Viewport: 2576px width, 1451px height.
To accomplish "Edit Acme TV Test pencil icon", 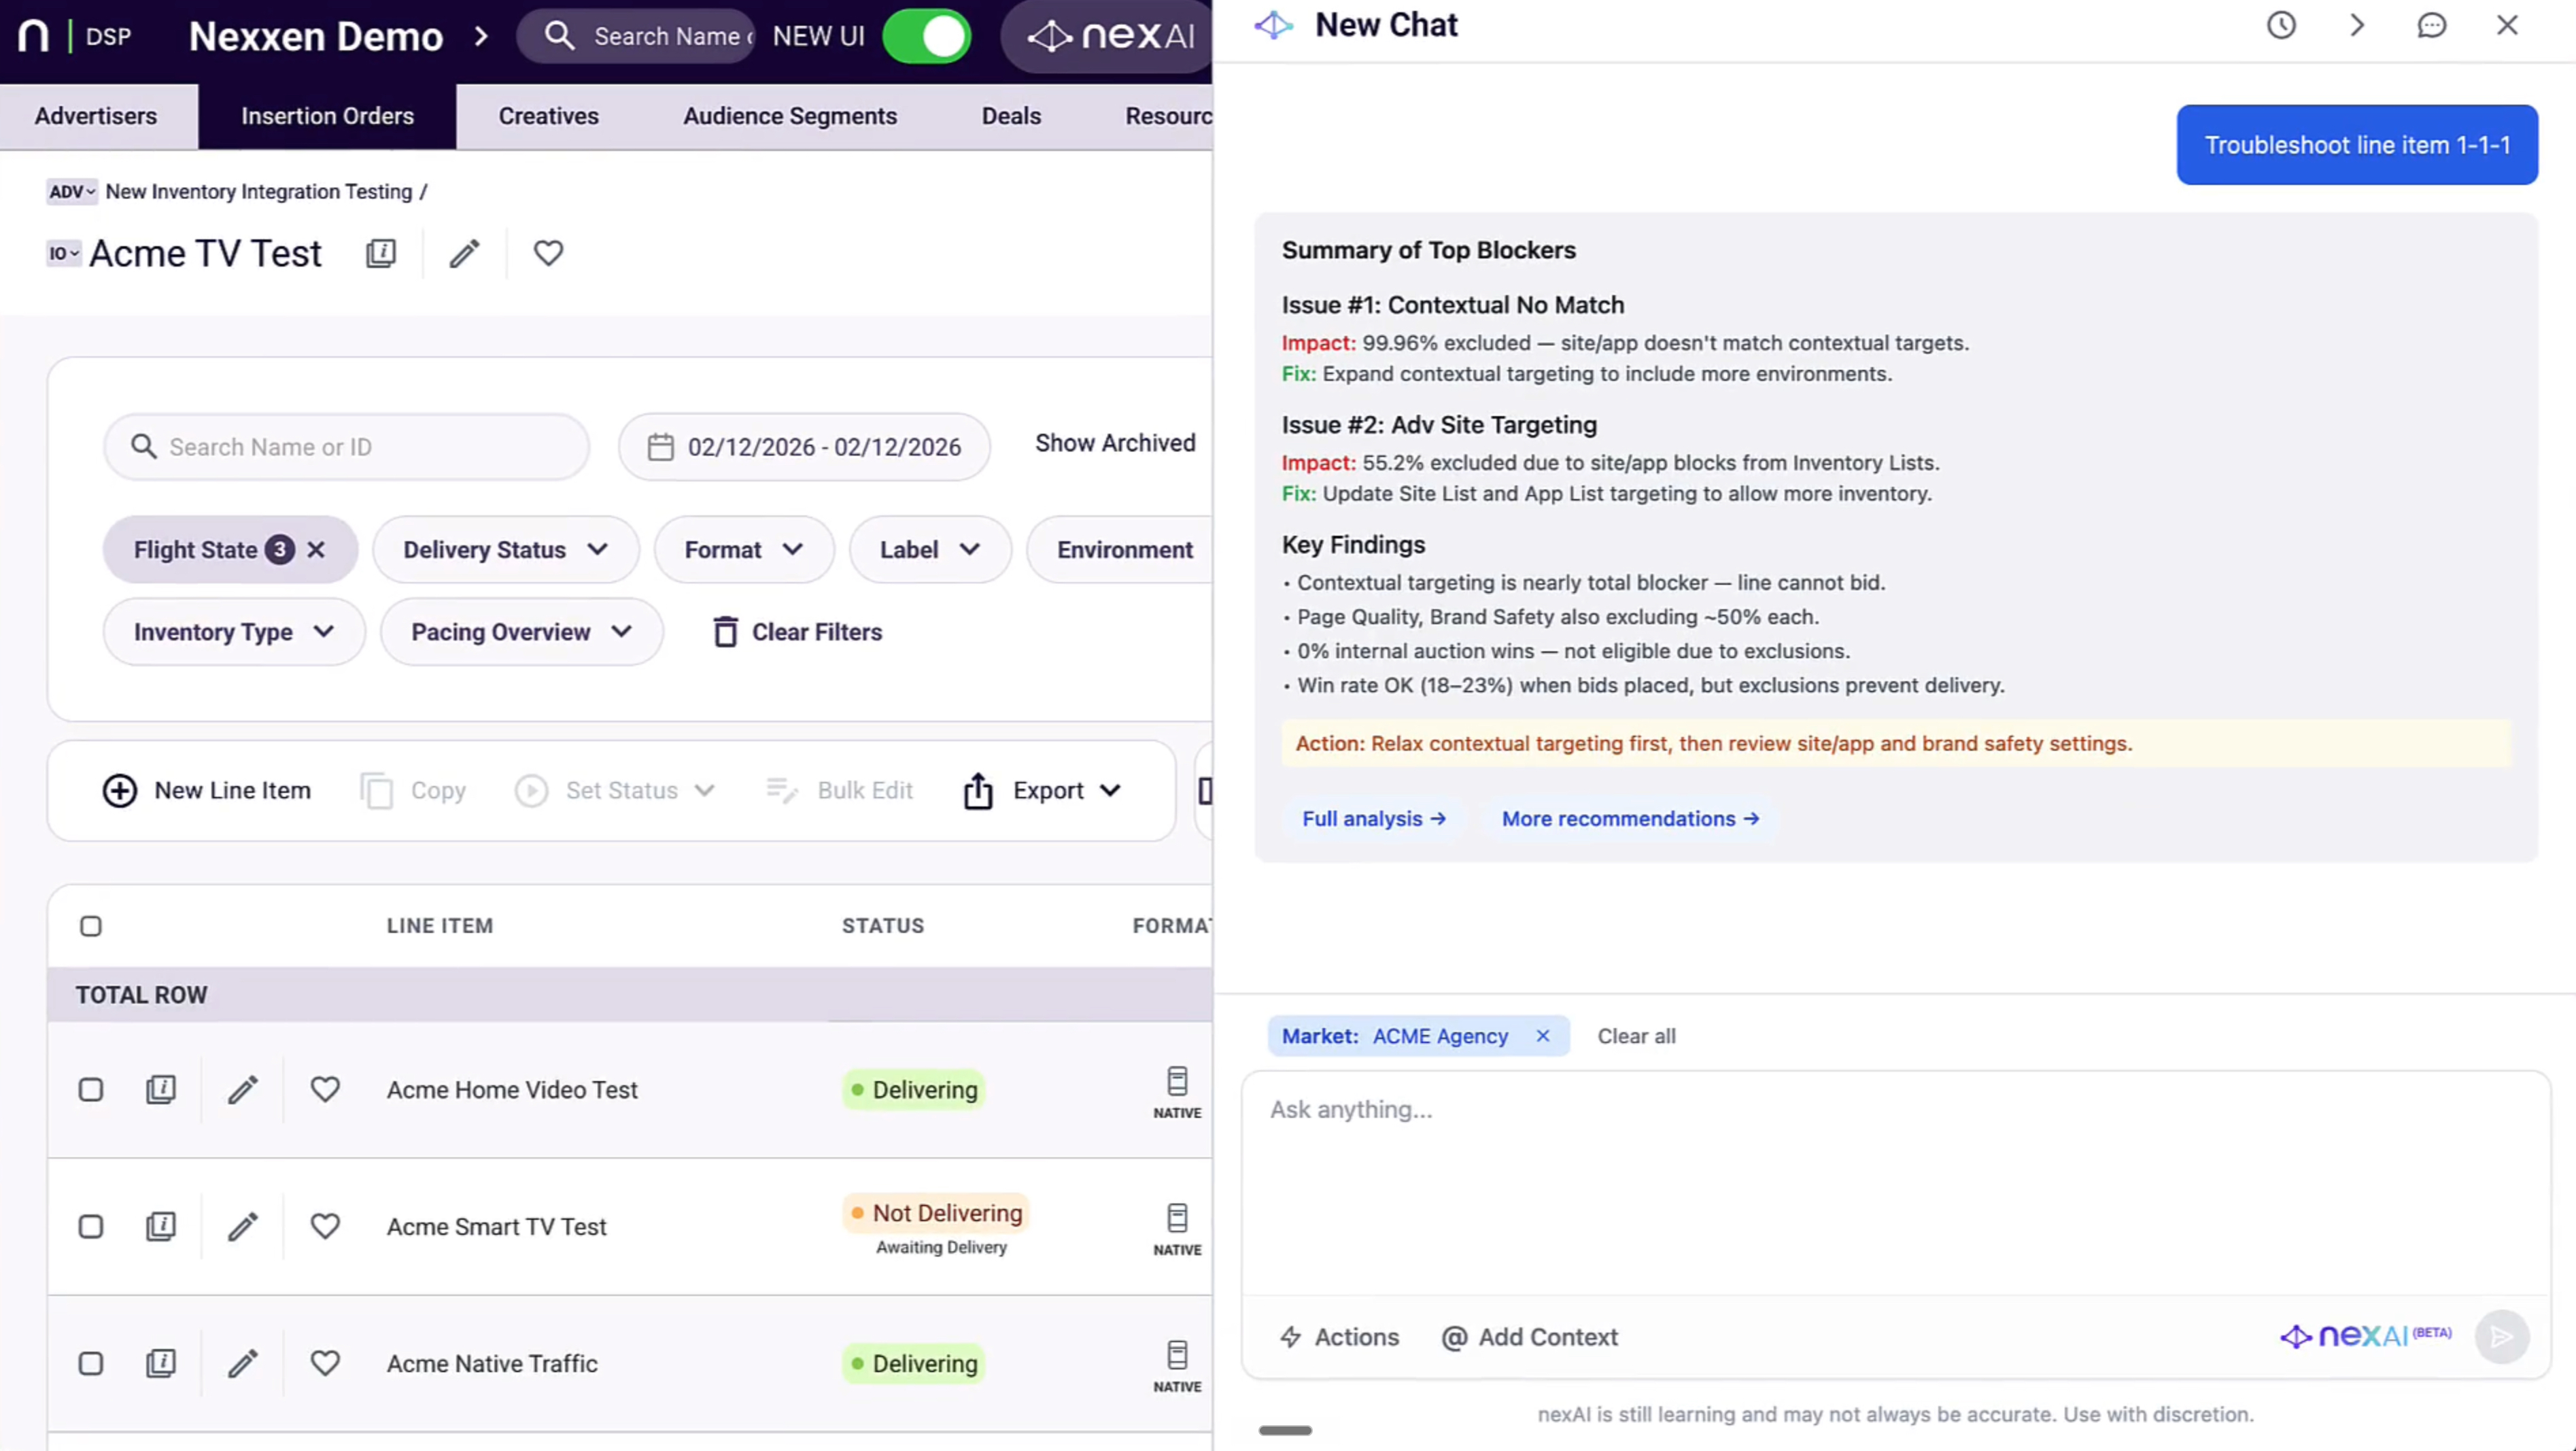I will pos(464,253).
